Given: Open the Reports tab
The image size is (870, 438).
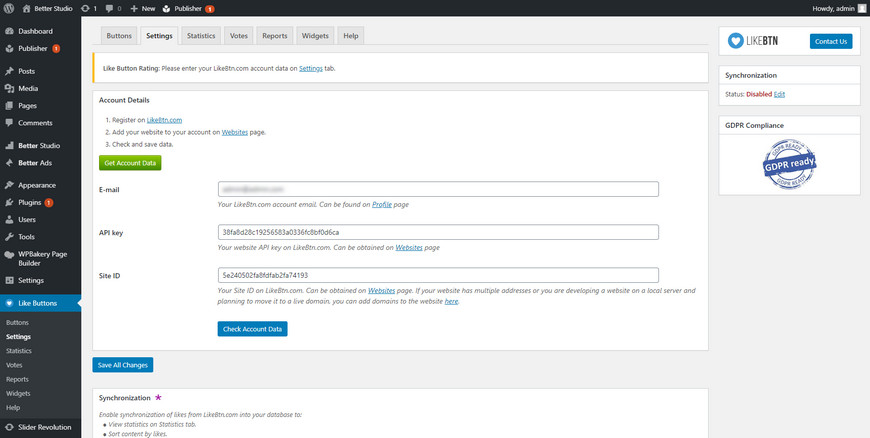Looking at the screenshot, I should tap(275, 36).
